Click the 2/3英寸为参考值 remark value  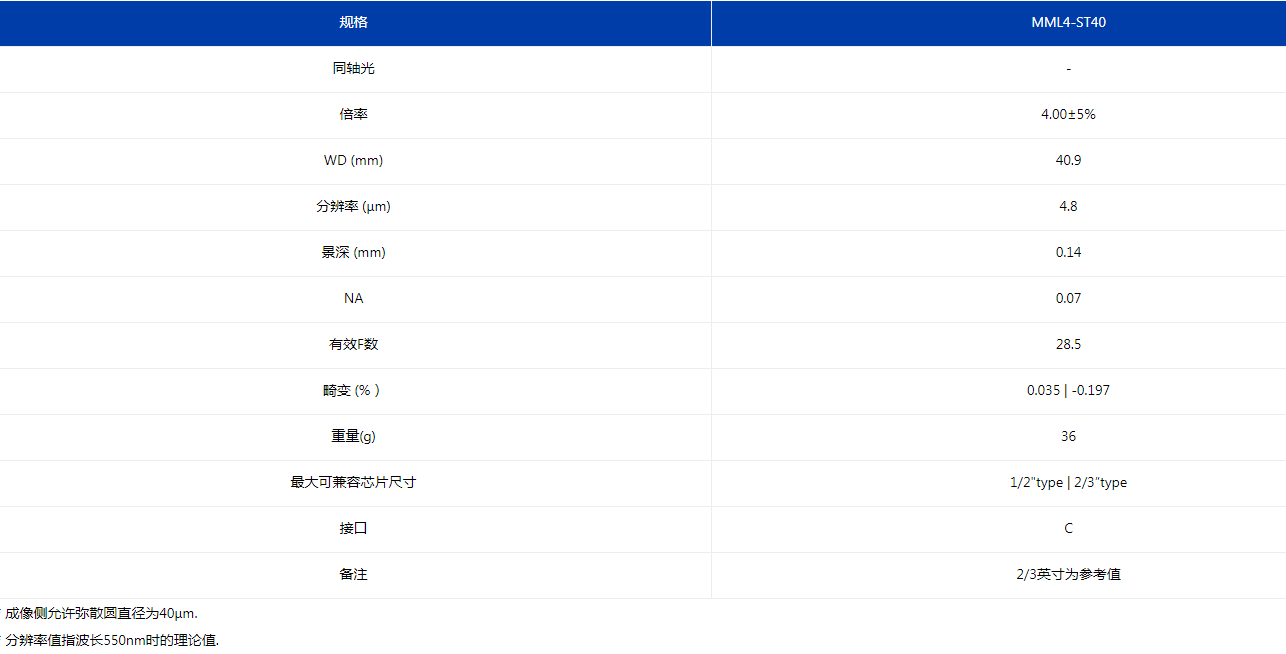[1068, 575]
